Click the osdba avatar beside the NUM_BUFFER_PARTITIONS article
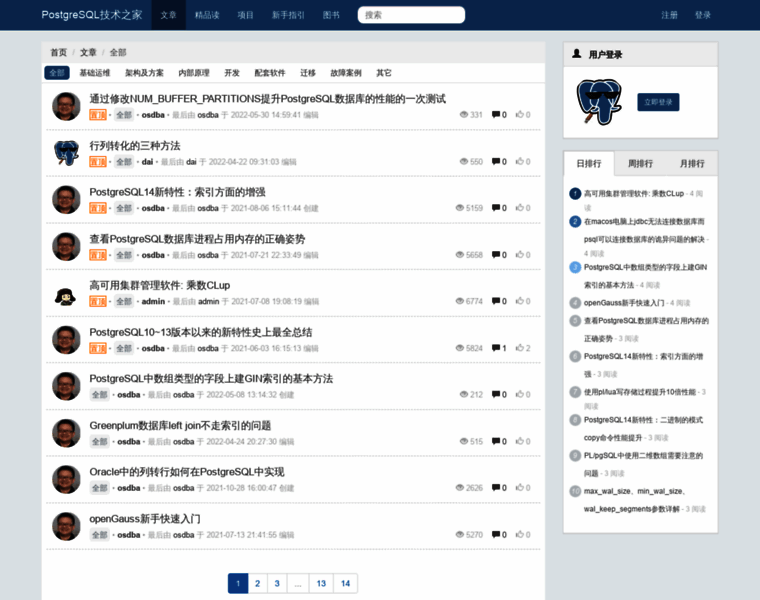This screenshot has height=600, width=760. tap(66, 106)
